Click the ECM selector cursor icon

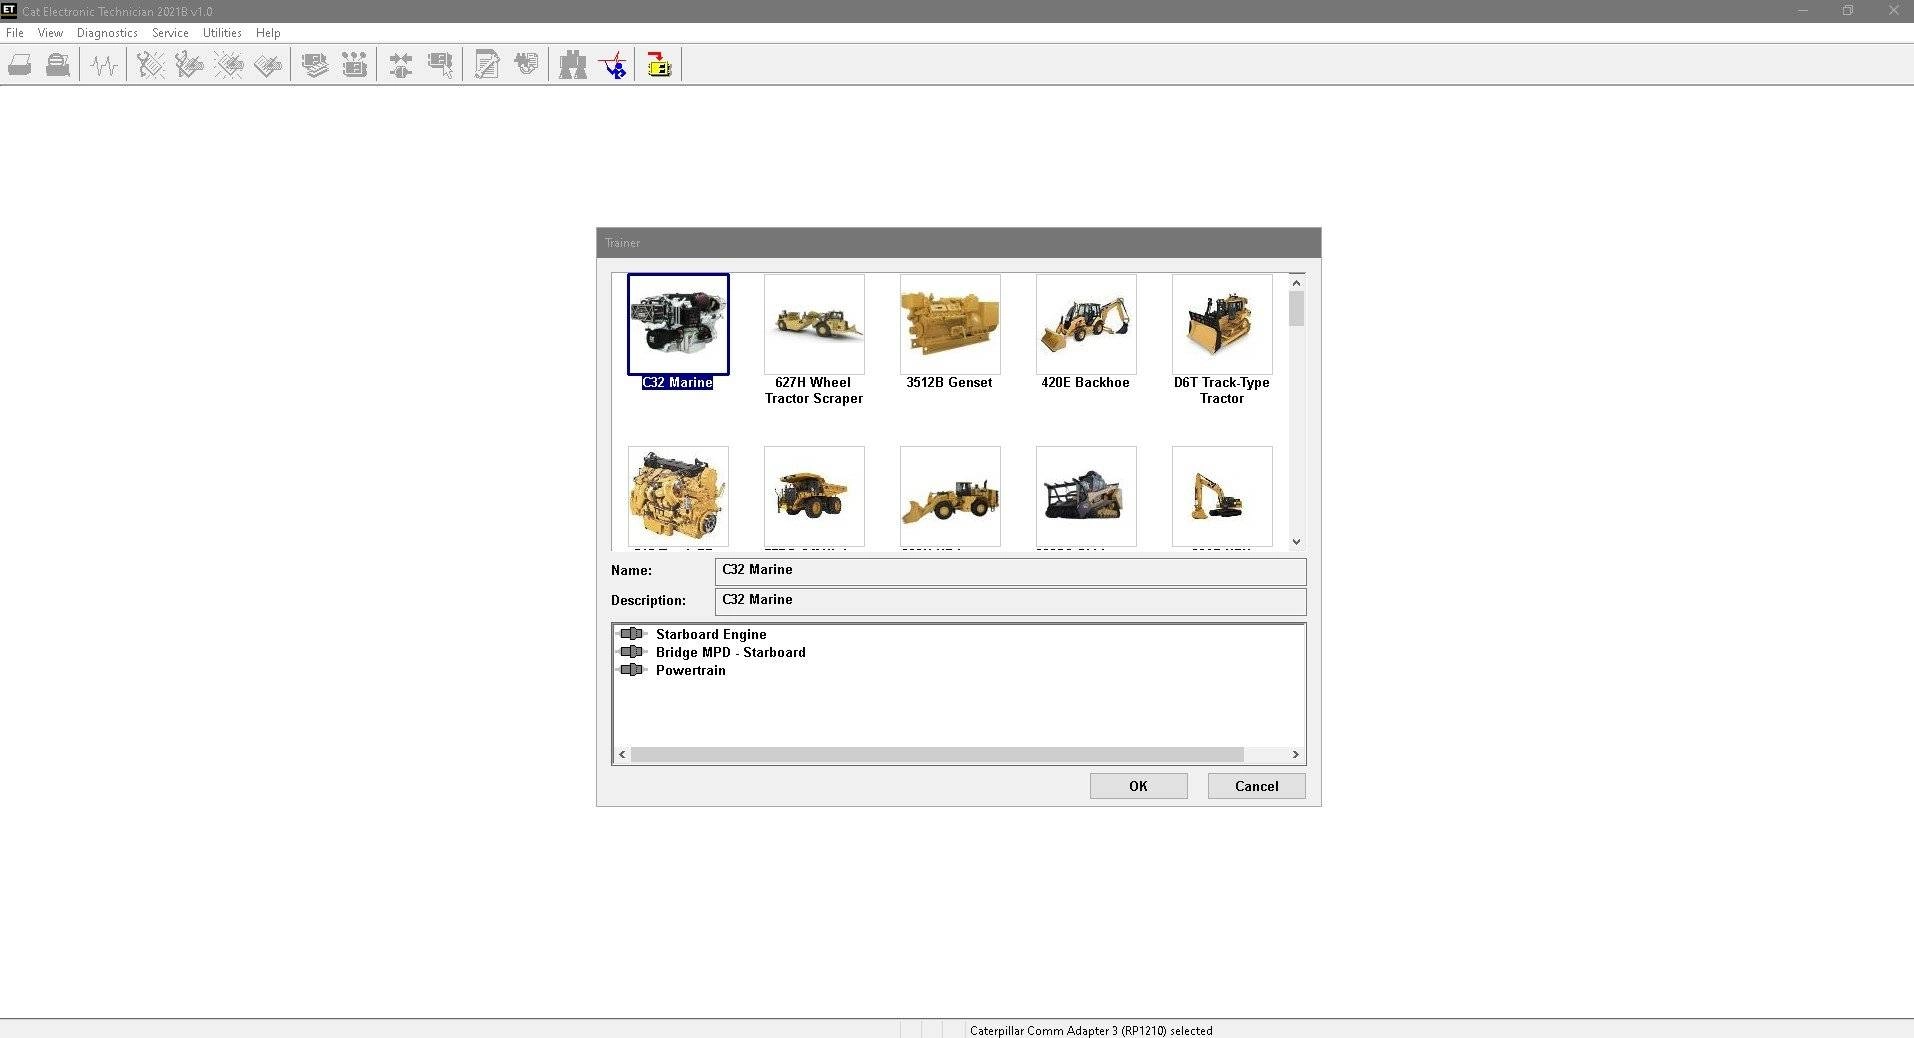pyautogui.click(x=440, y=66)
